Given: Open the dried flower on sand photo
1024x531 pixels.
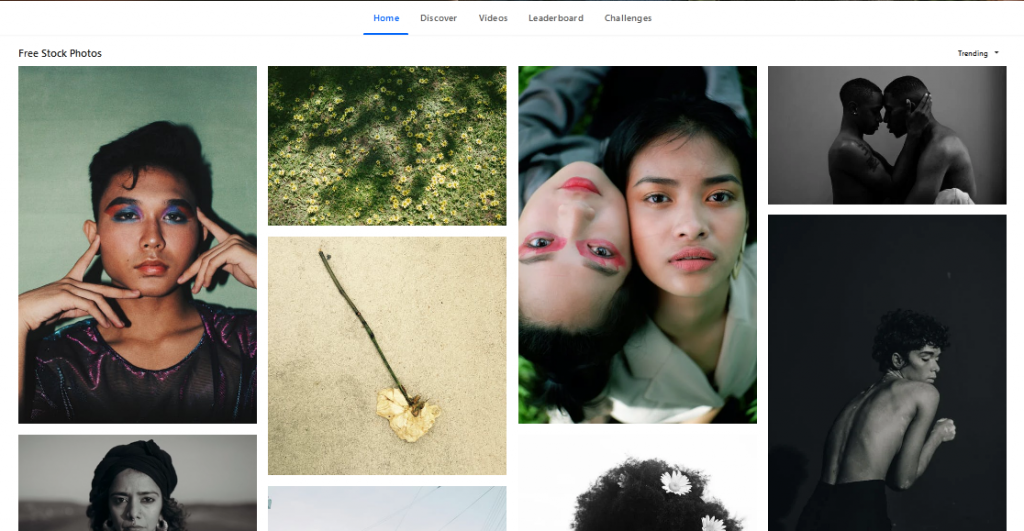Looking at the screenshot, I should click(387, 355).
